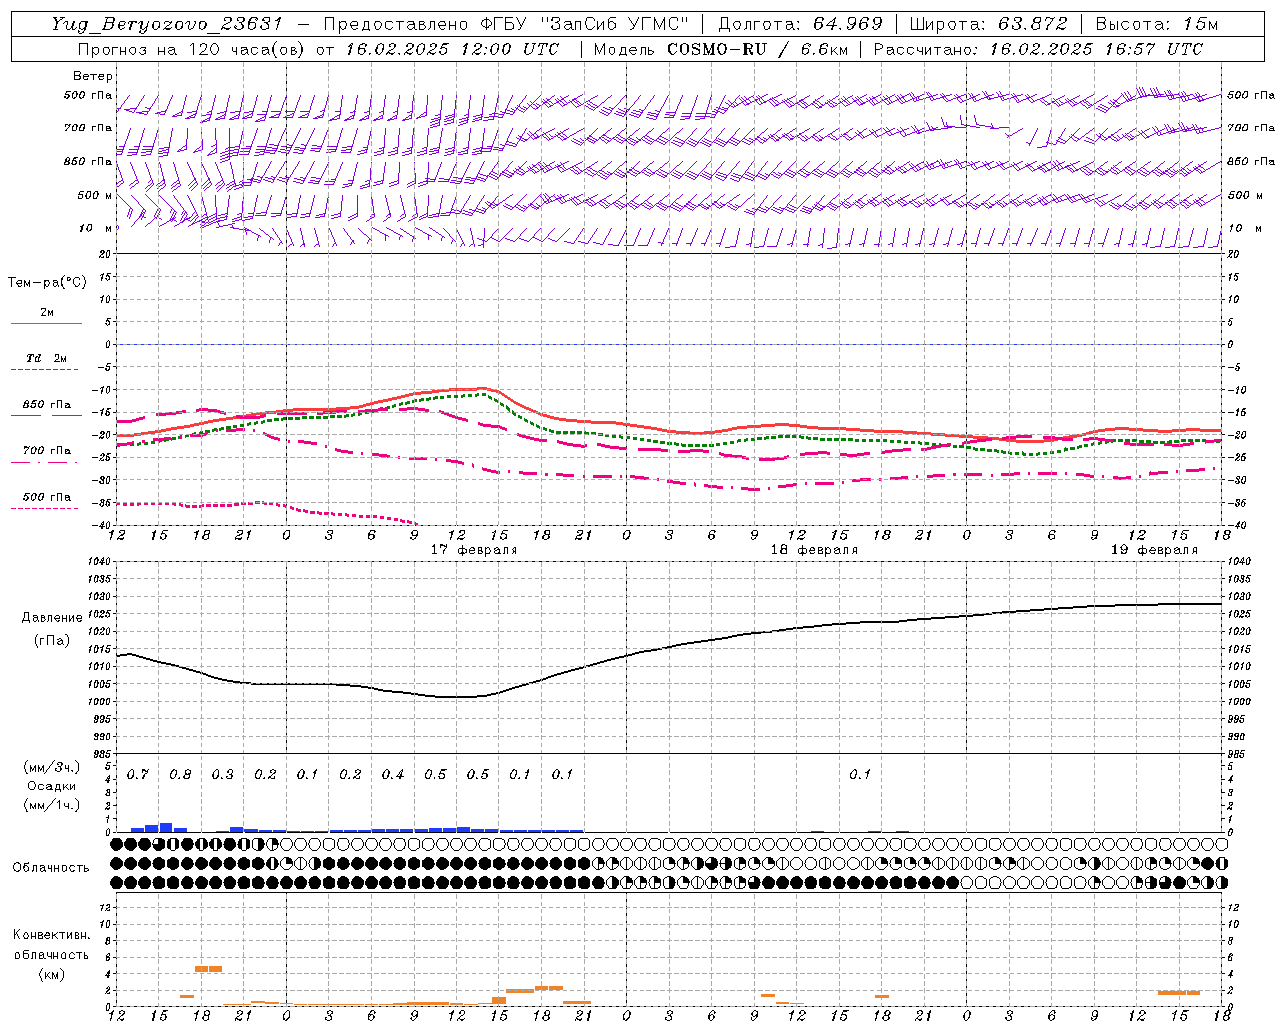
Task: Click the "Предоставлено ФГБУ ЗапСиб УГМС" provider text
Action: [x=506, y=24]
